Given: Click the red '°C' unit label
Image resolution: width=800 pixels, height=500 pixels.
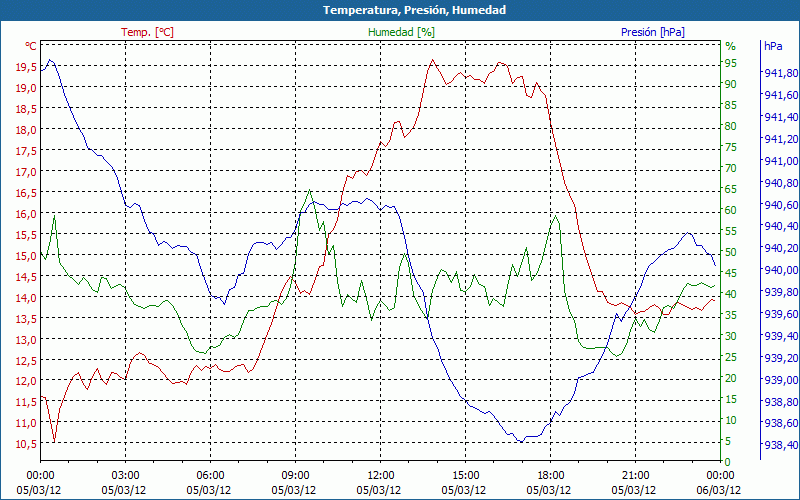Looking at the screenshot, I should point(31,46).
